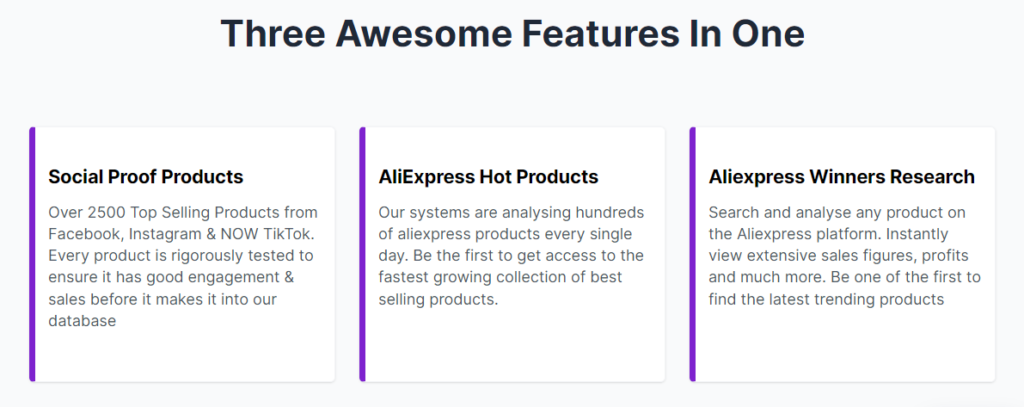Click empty space at bottom of Social Proof card
Screen dimensions: 1024x407
185,356
